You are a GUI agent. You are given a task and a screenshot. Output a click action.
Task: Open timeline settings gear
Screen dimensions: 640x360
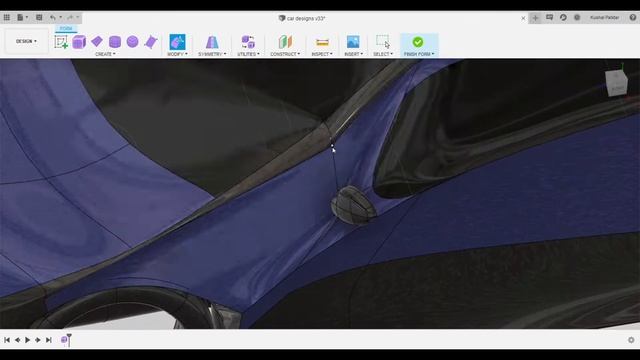tap(631, 340)
